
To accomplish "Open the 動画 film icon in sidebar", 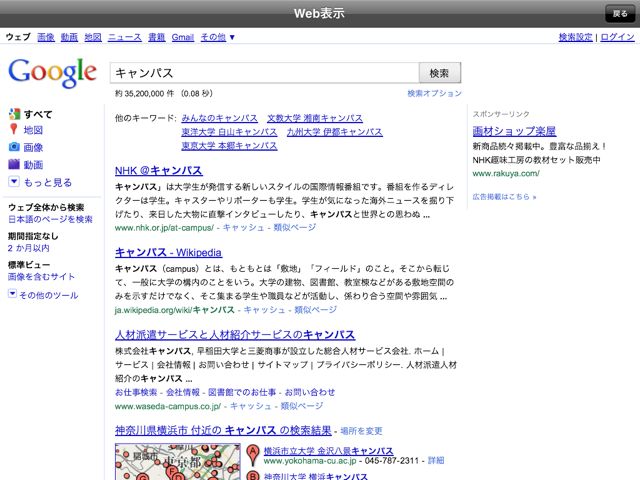I will tap(14, 164).
